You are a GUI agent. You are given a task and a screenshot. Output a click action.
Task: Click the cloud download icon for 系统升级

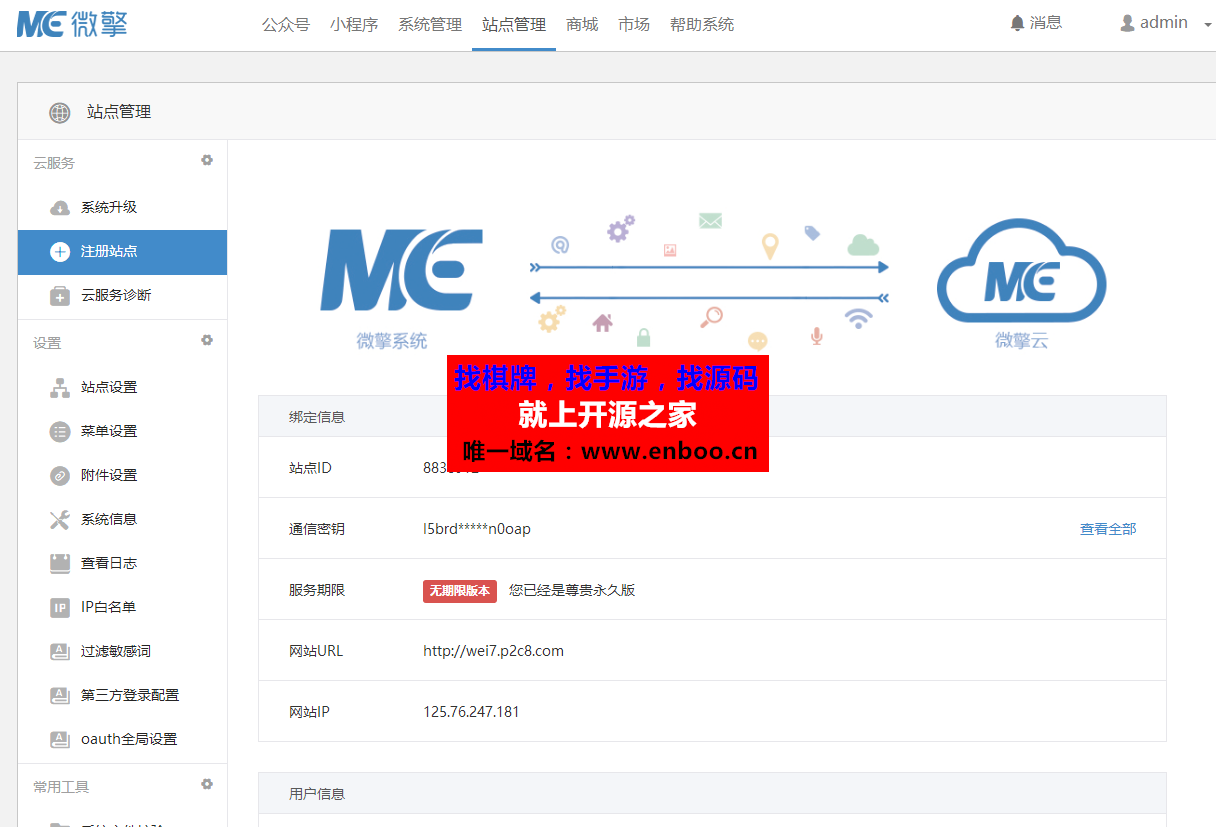tap(60, 208)
